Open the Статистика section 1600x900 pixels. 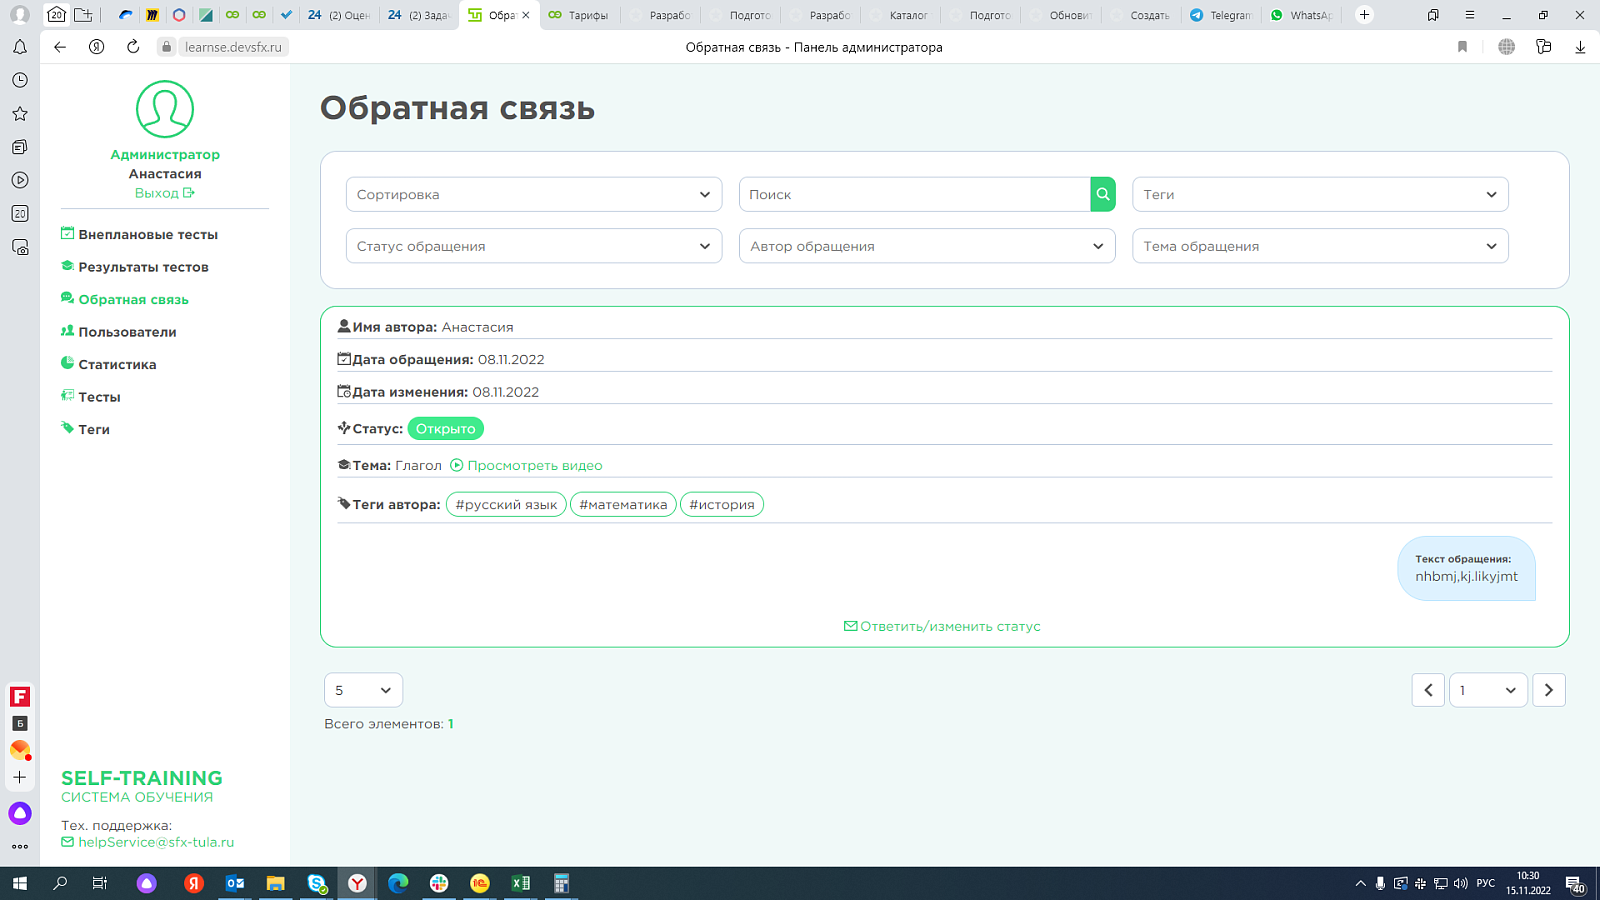click(117, 364)
